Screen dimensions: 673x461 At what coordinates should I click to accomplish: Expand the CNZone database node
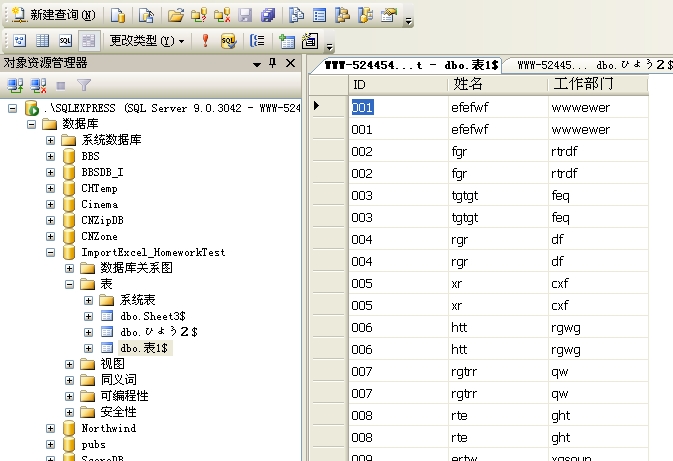(x=50, y=237)
